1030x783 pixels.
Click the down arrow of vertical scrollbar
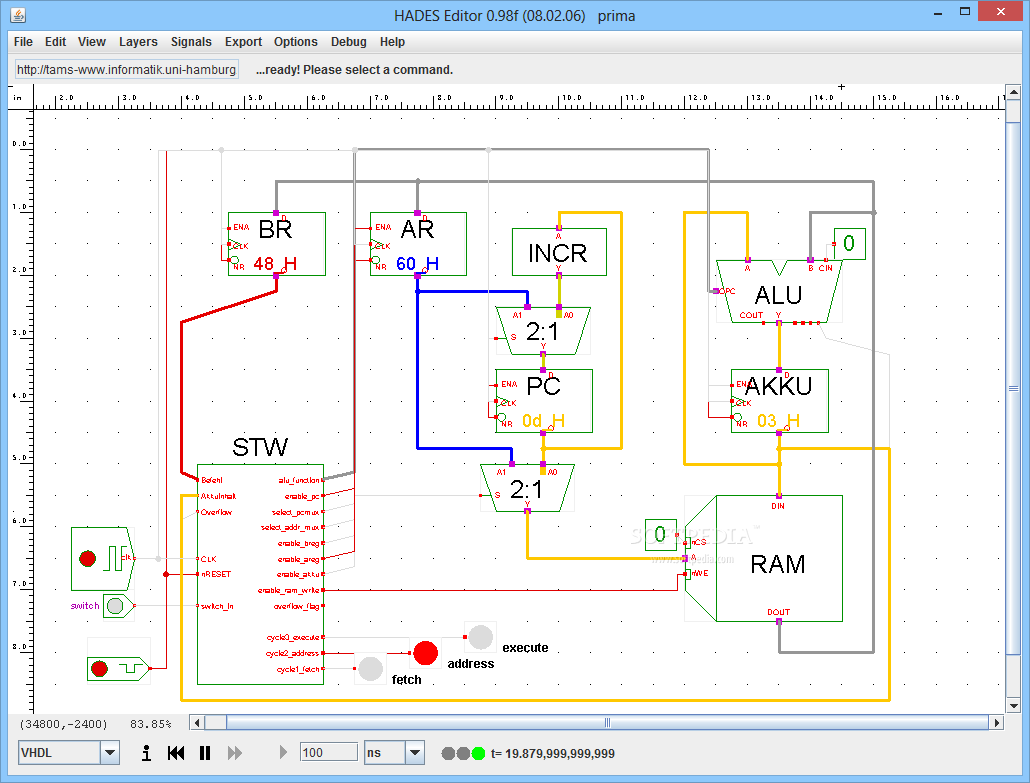tap(1013, 705)
